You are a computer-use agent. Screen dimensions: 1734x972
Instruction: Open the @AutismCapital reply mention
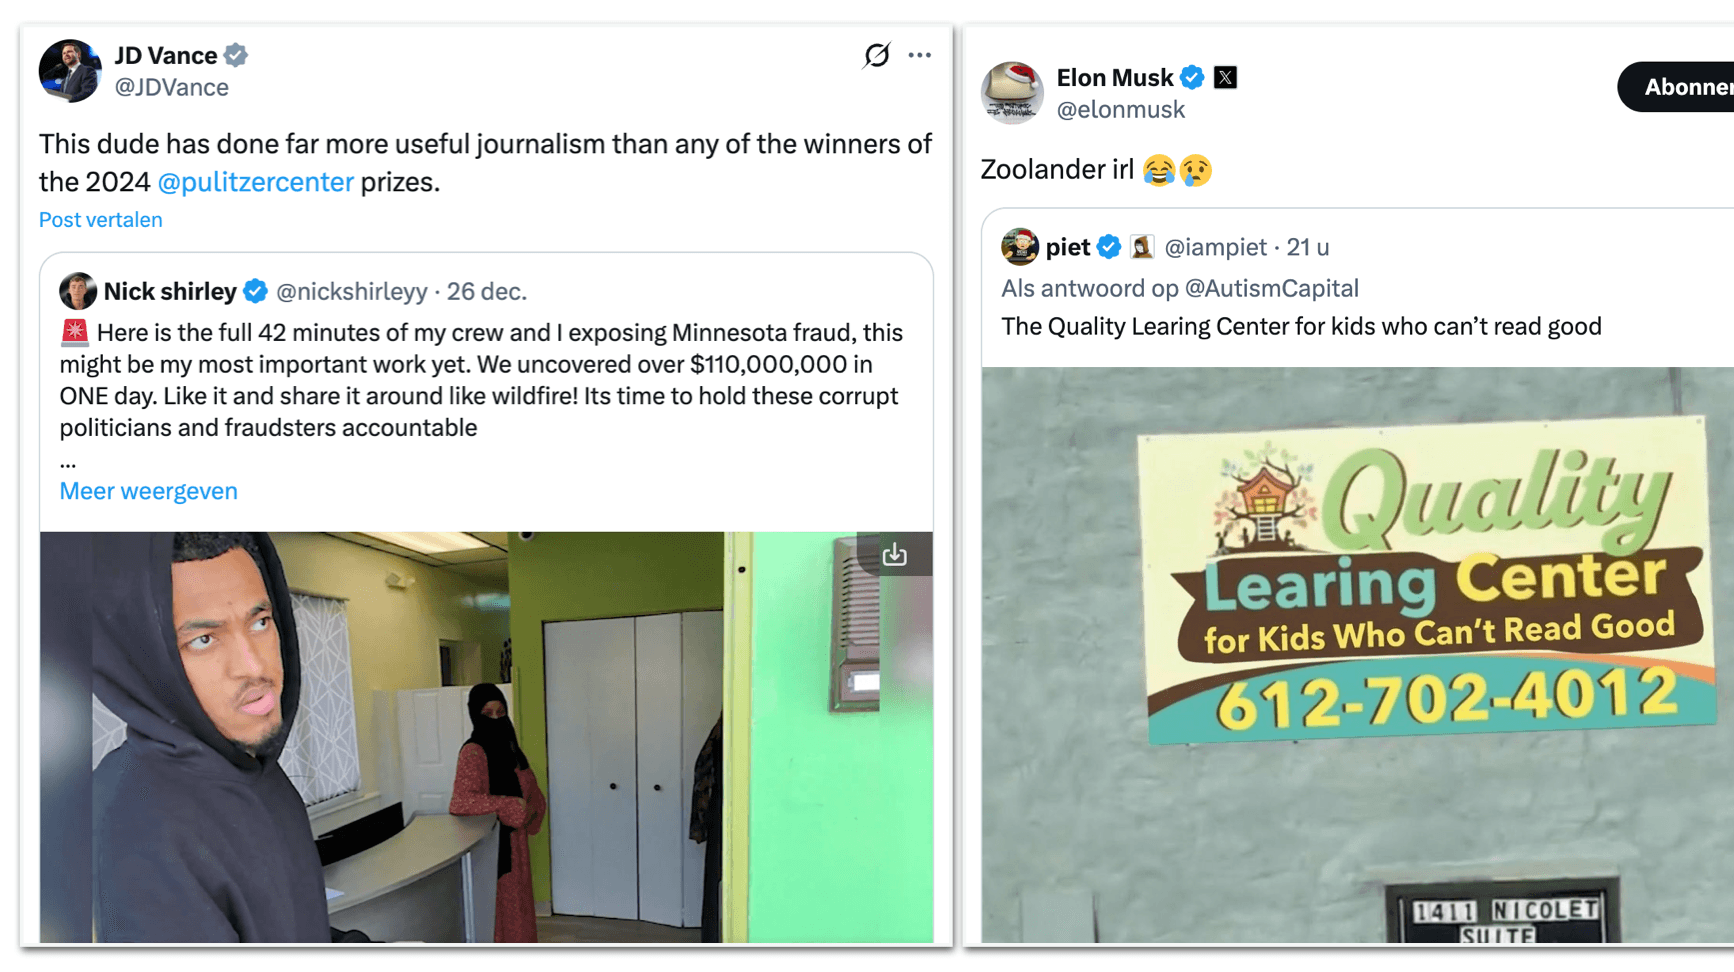pyautogui.click(x=1271, y=288)
